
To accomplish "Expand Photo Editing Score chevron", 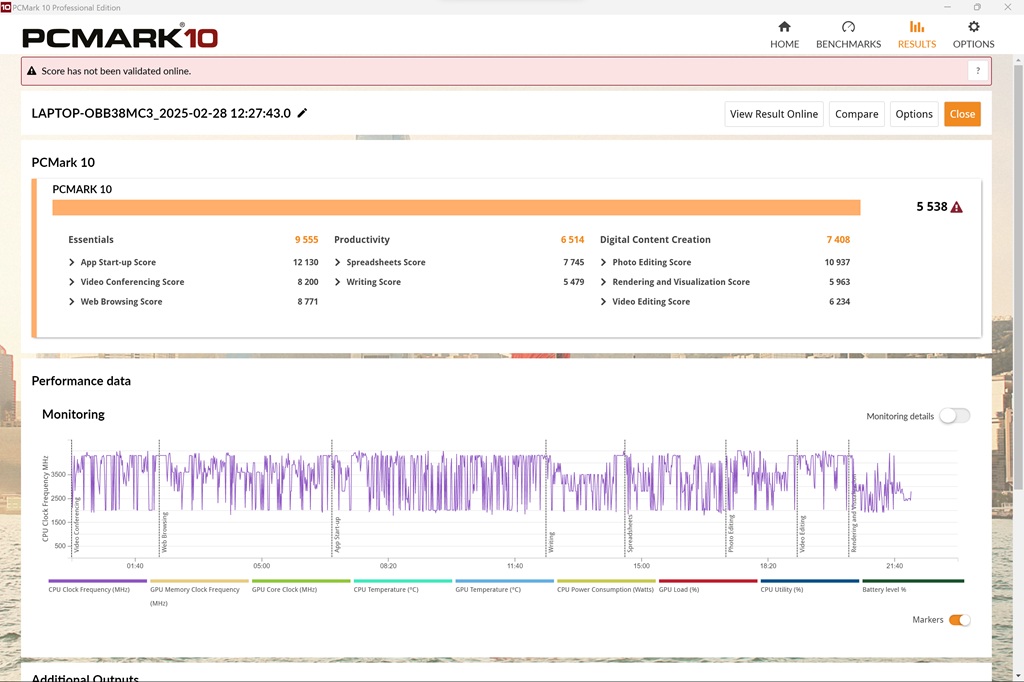I will point(604,262).
